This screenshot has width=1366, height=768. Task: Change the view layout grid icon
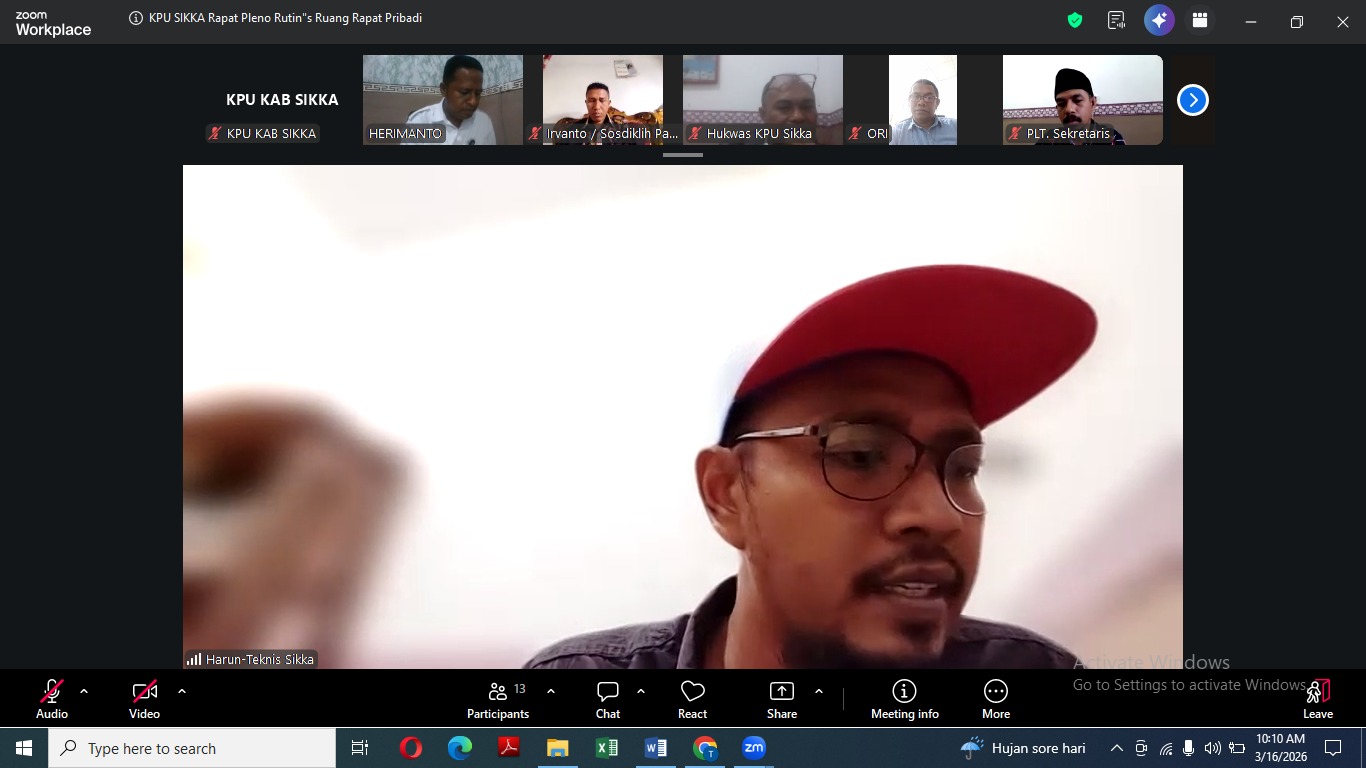coord(1200,21)
